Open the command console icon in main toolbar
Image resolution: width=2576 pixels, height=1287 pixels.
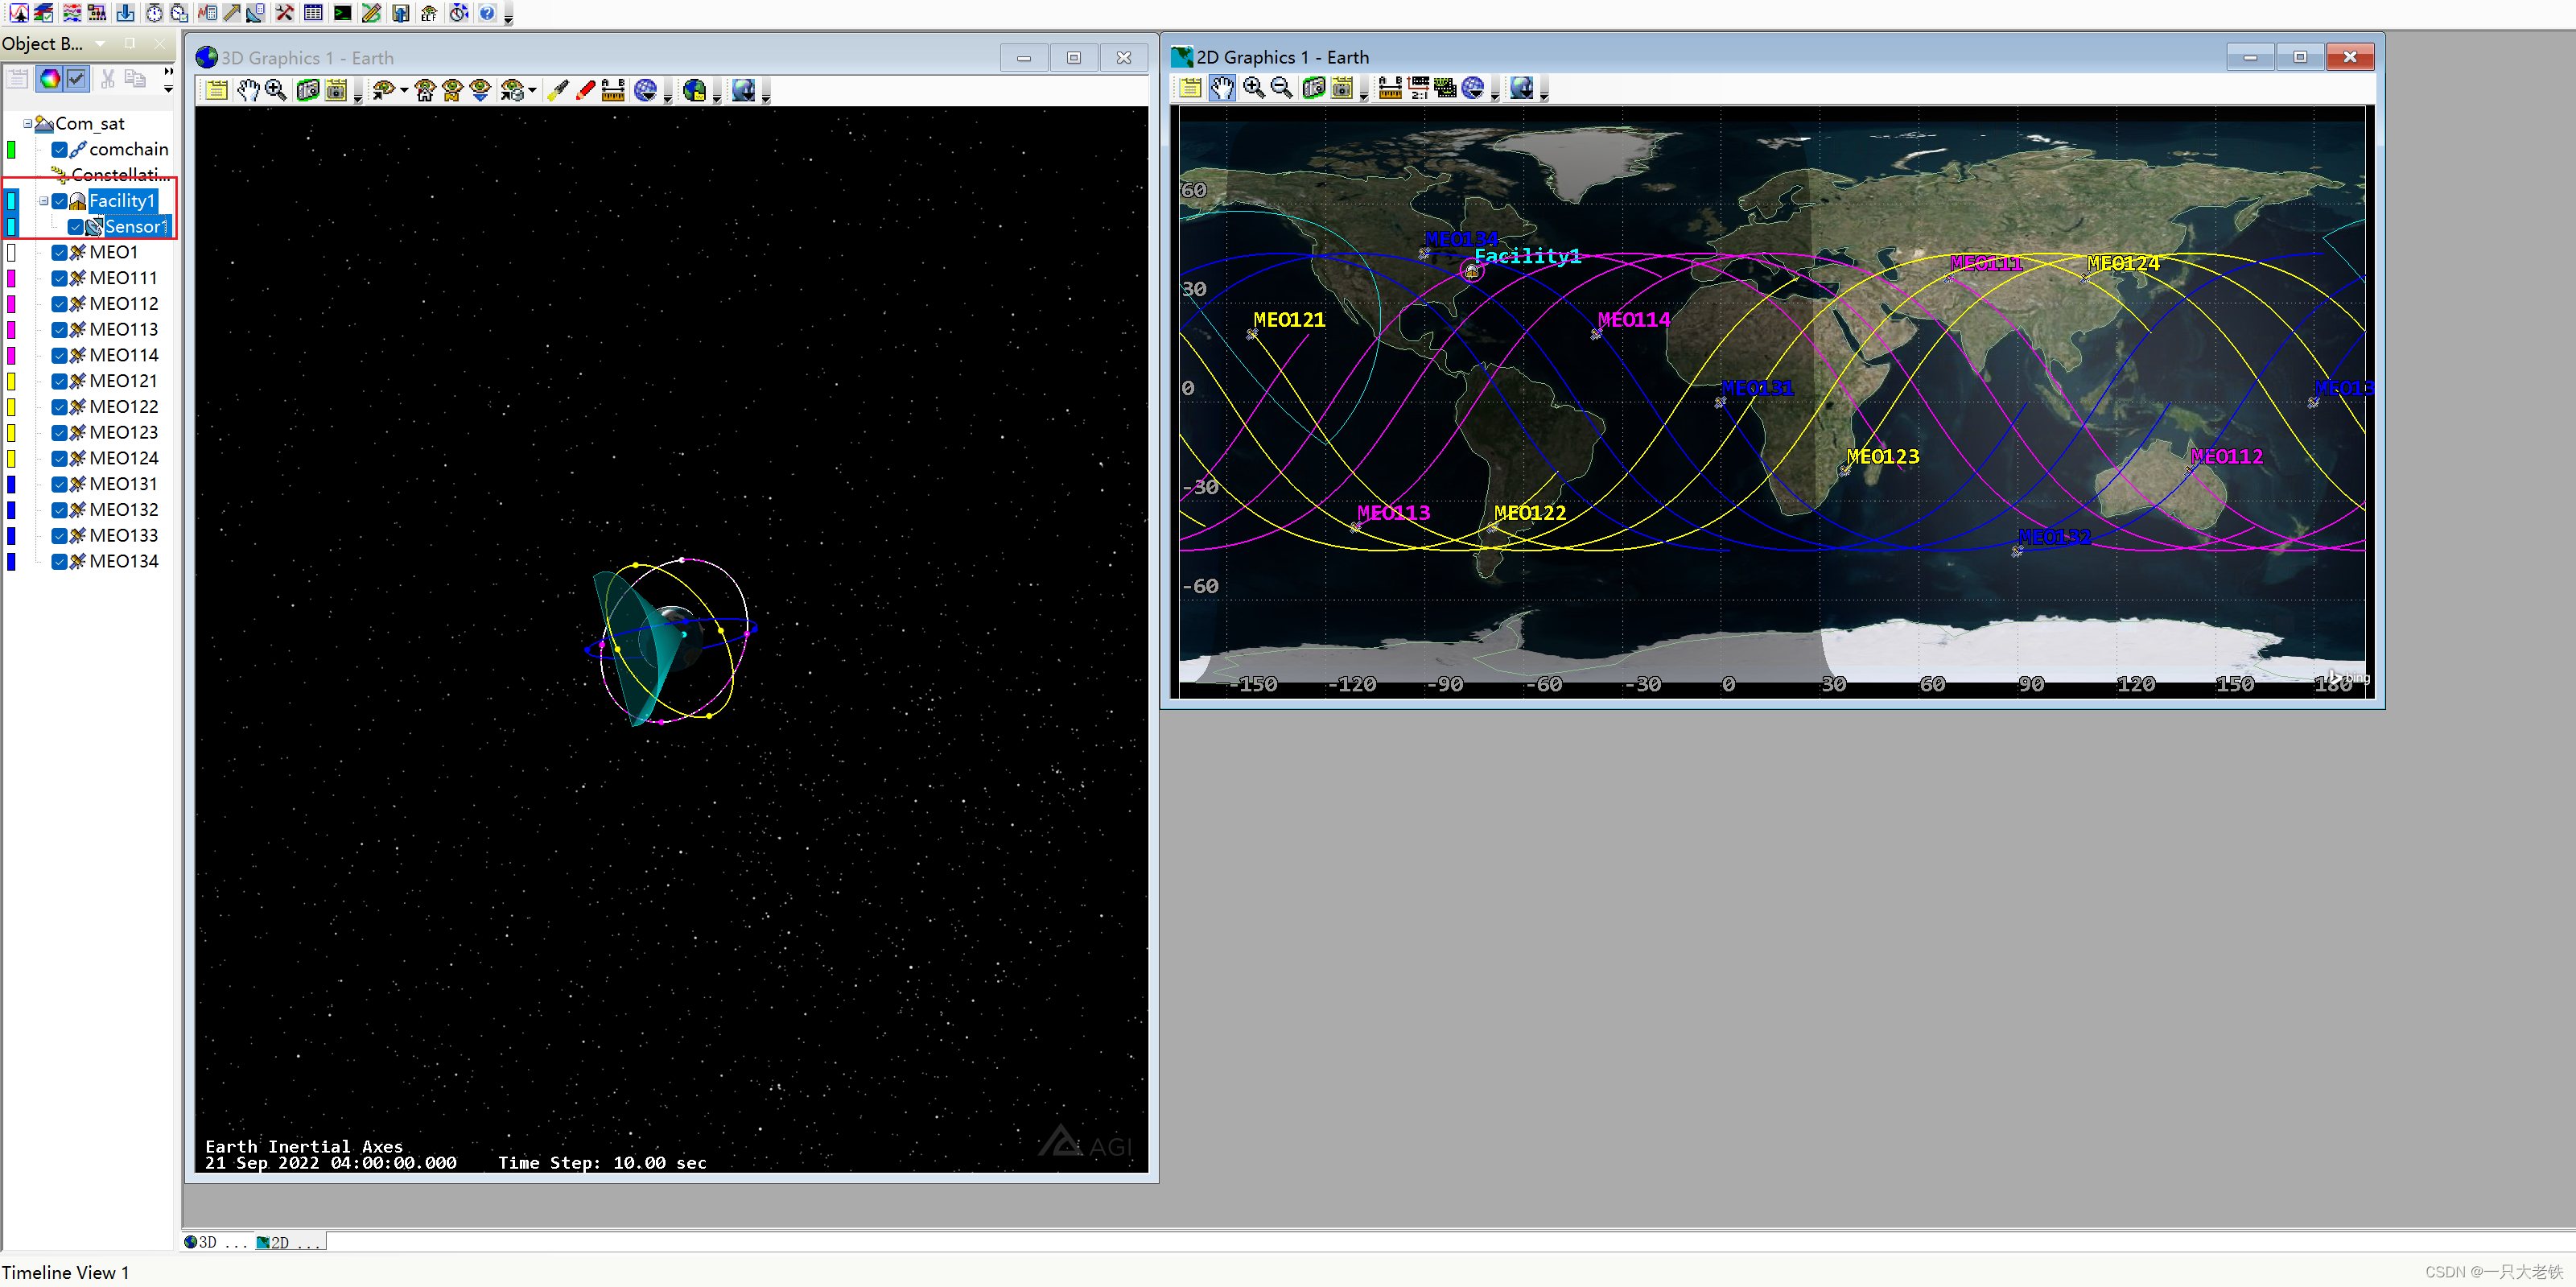pos(342,13)
